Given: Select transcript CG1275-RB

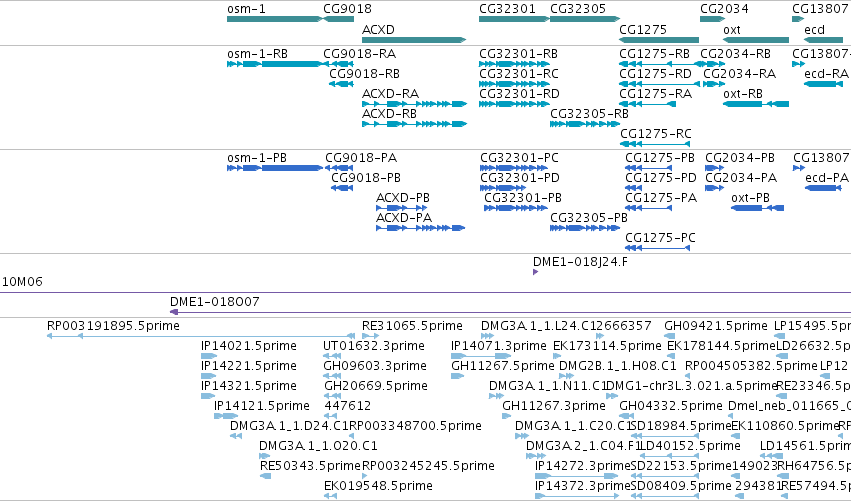Looking at the screenshot, I should point(659,64).
